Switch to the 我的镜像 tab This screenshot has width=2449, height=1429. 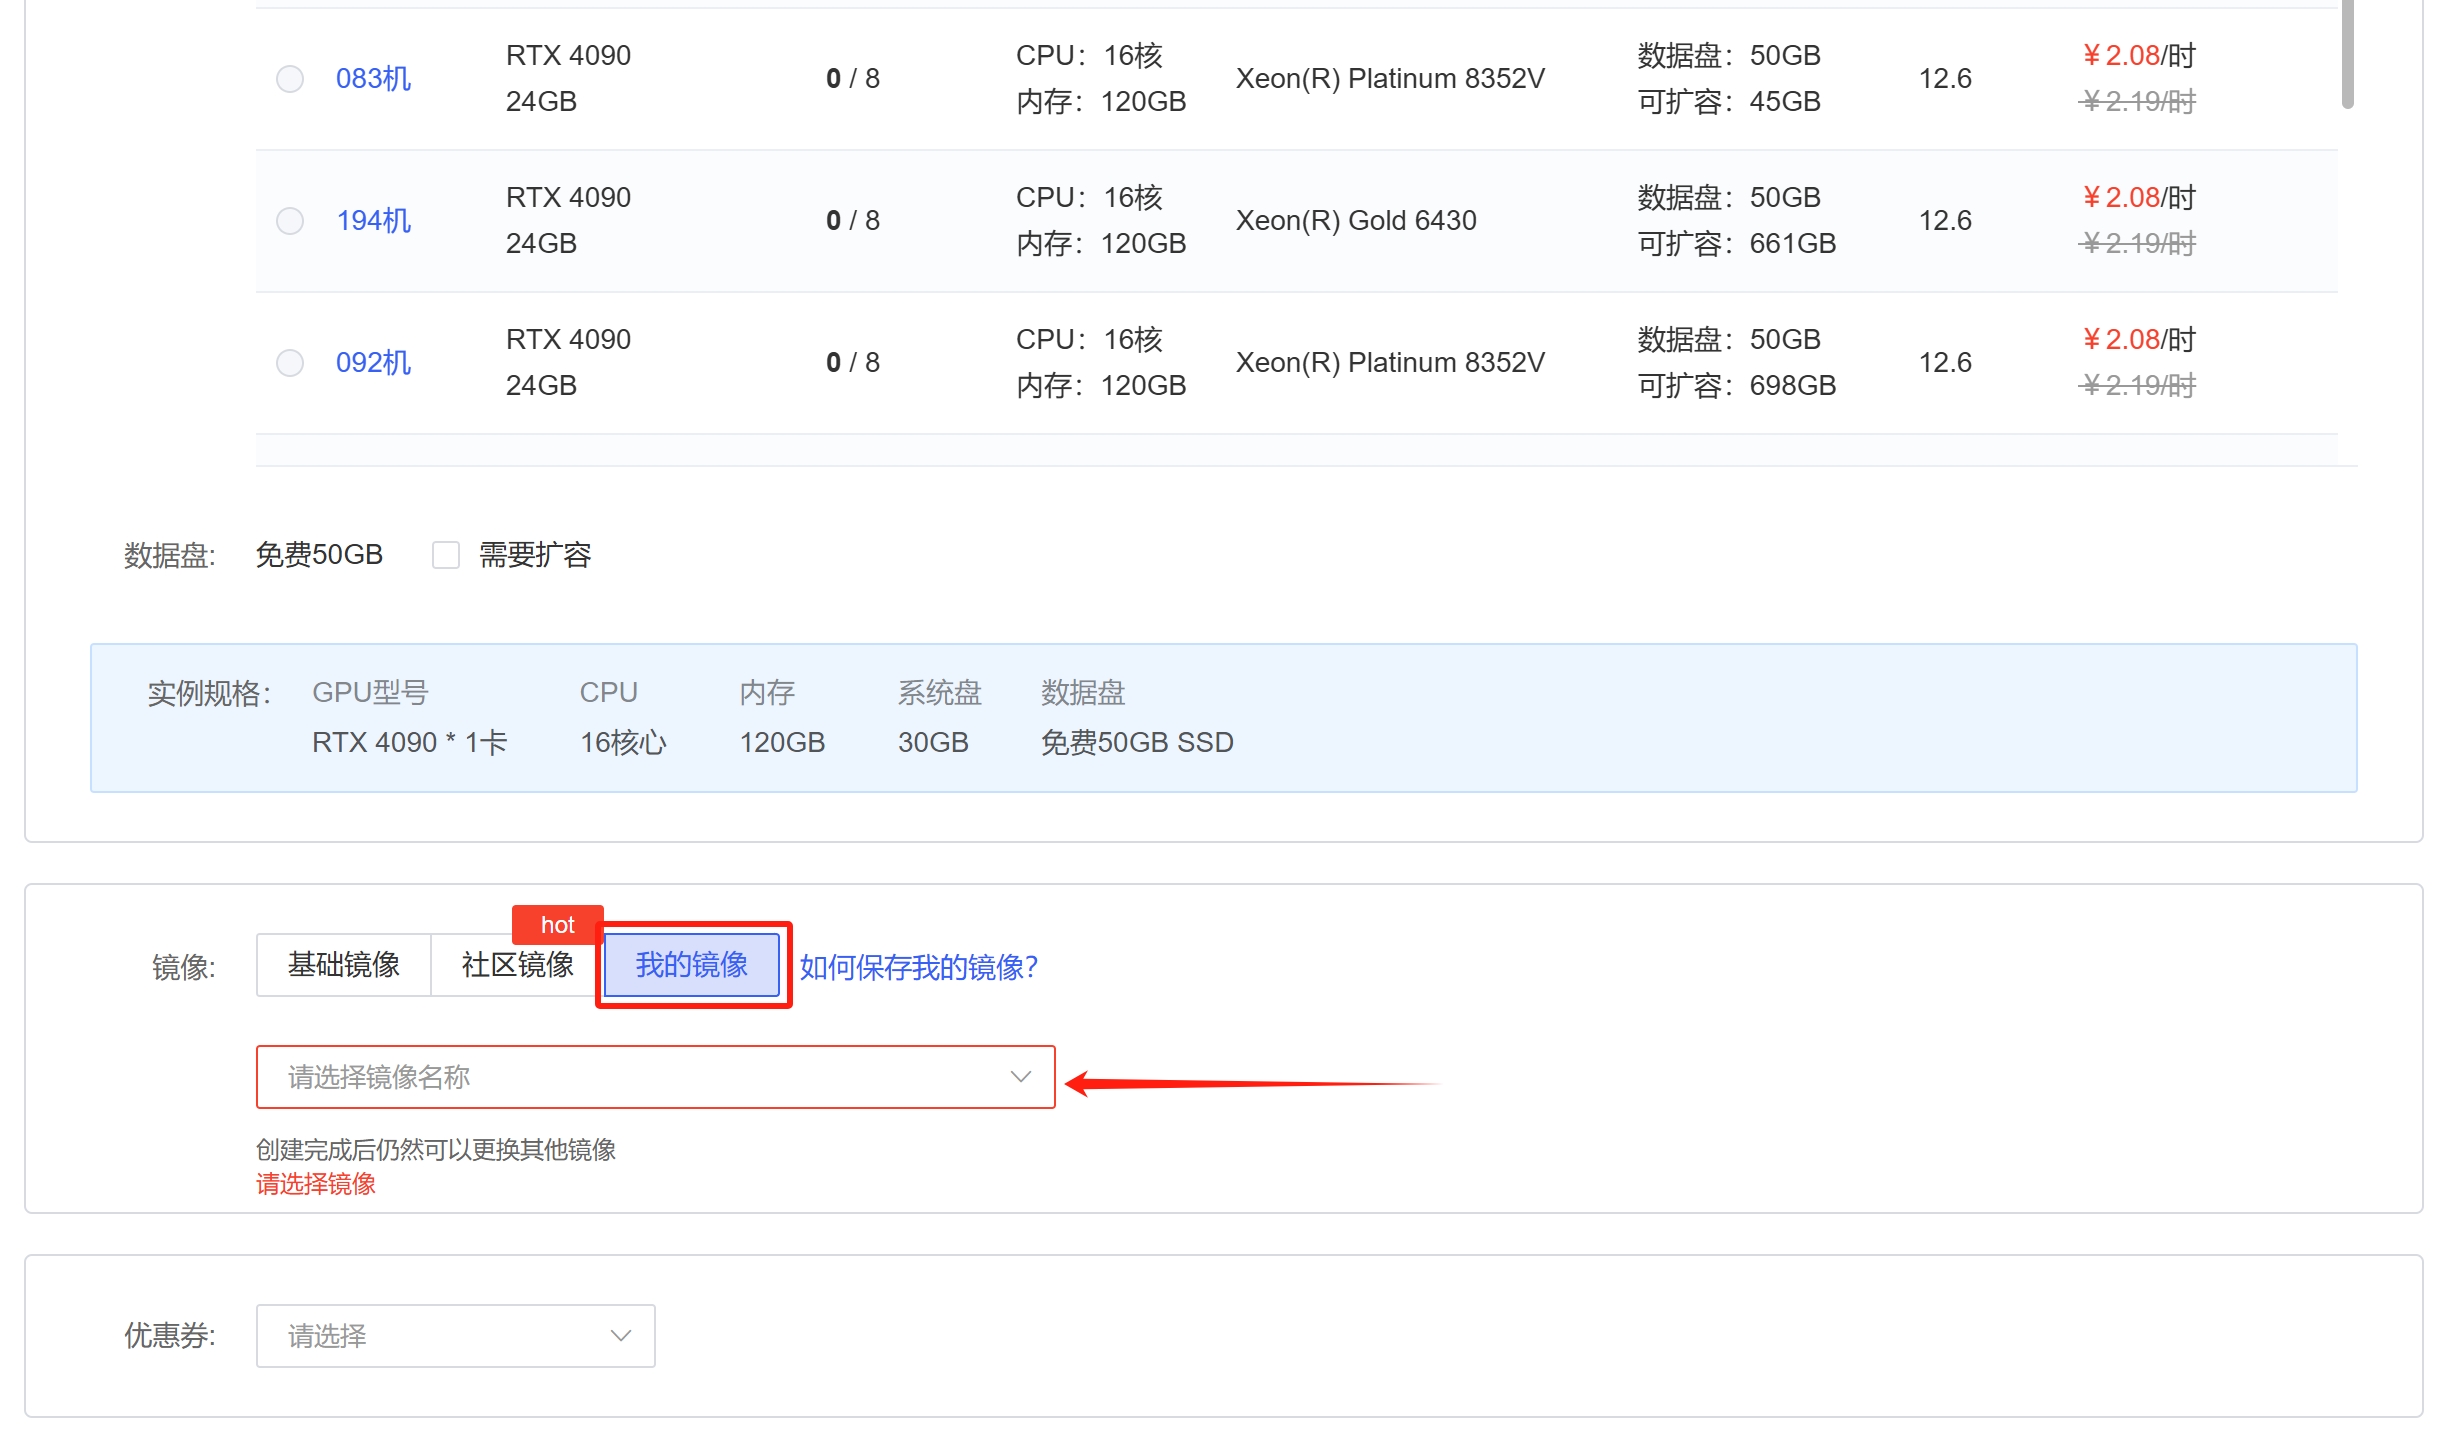692,965
